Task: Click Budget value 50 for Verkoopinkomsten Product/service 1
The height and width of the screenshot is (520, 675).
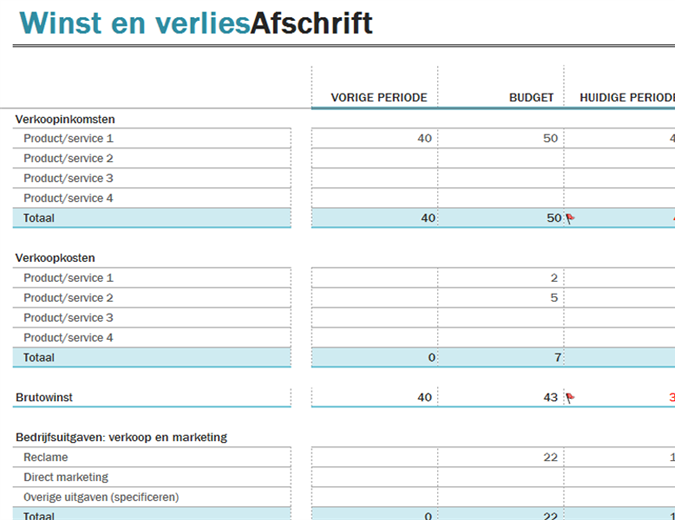Action: tap(551, 139)
